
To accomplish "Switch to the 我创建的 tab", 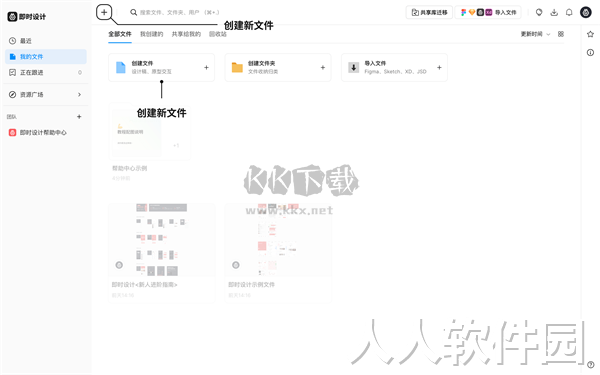I will tap(152, 34).
